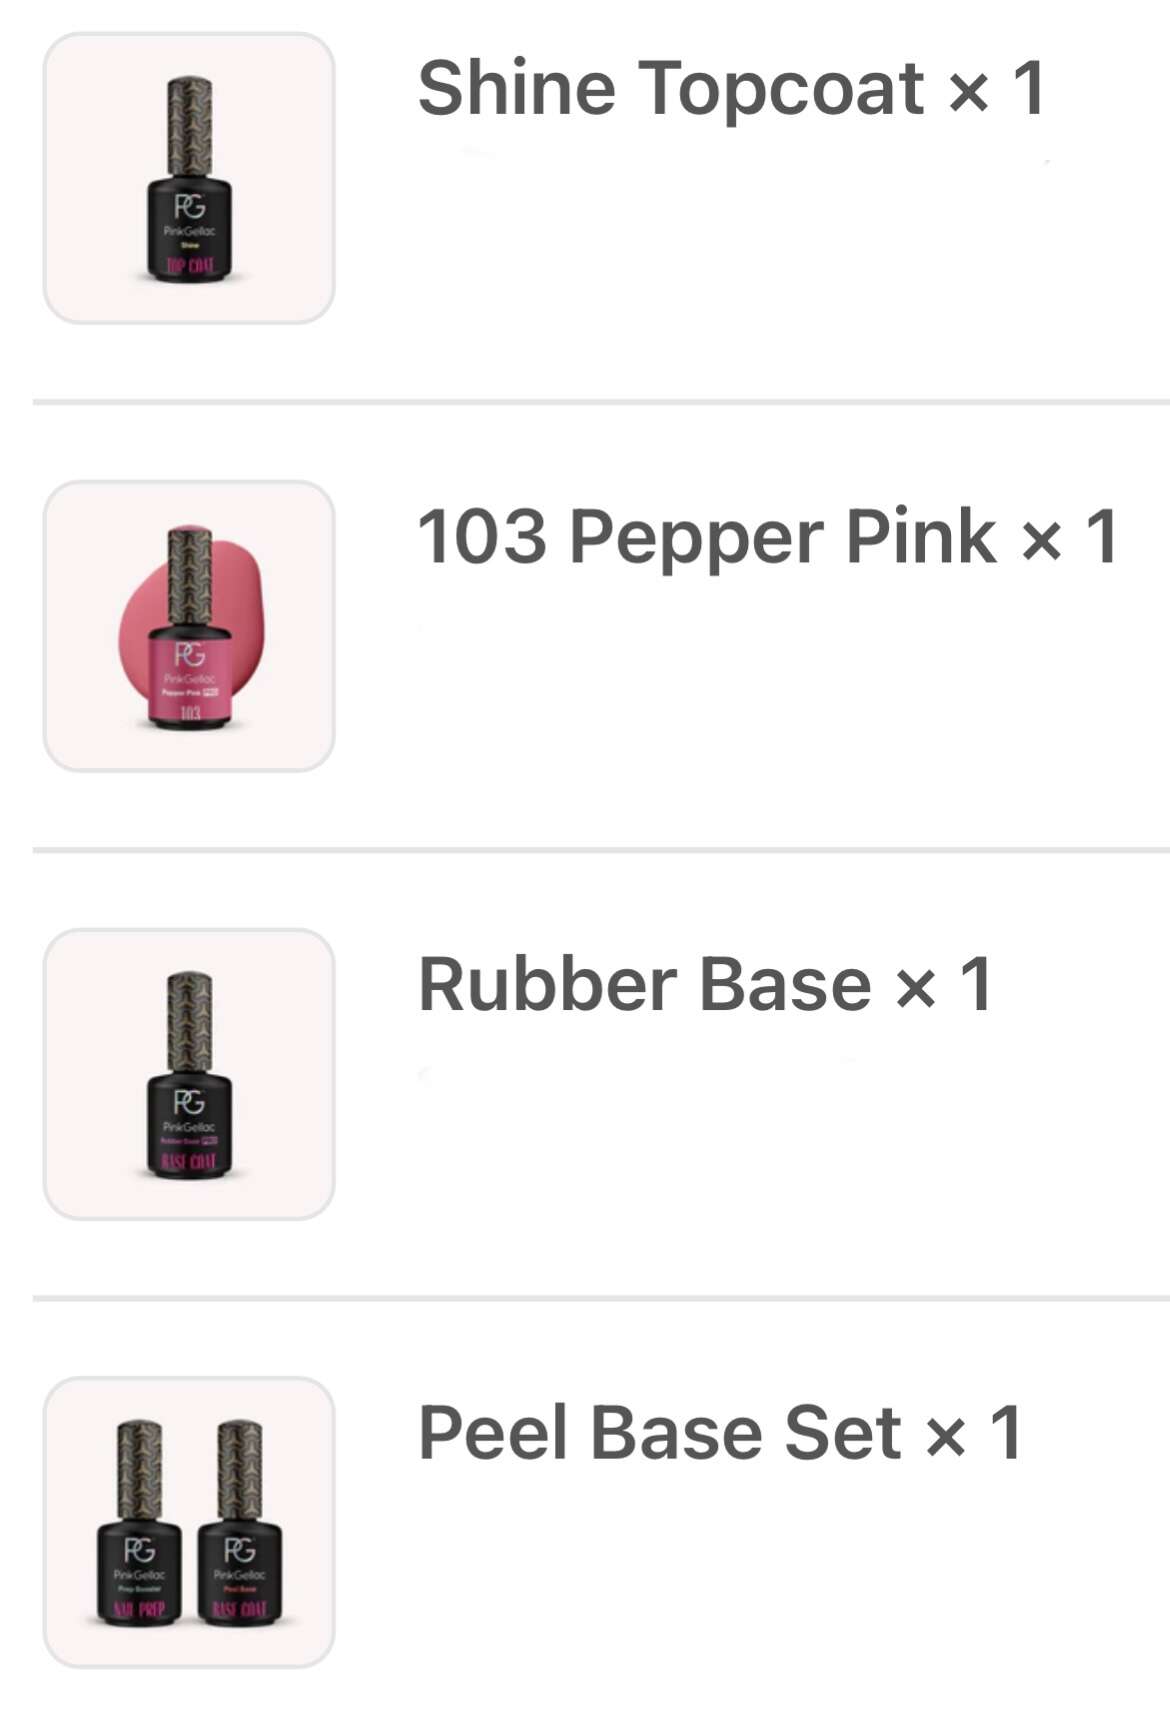Click the TOP COAT label on the Shine bottle
The width and height of the screenshot is (1170, 1712).
pos(189,265)
